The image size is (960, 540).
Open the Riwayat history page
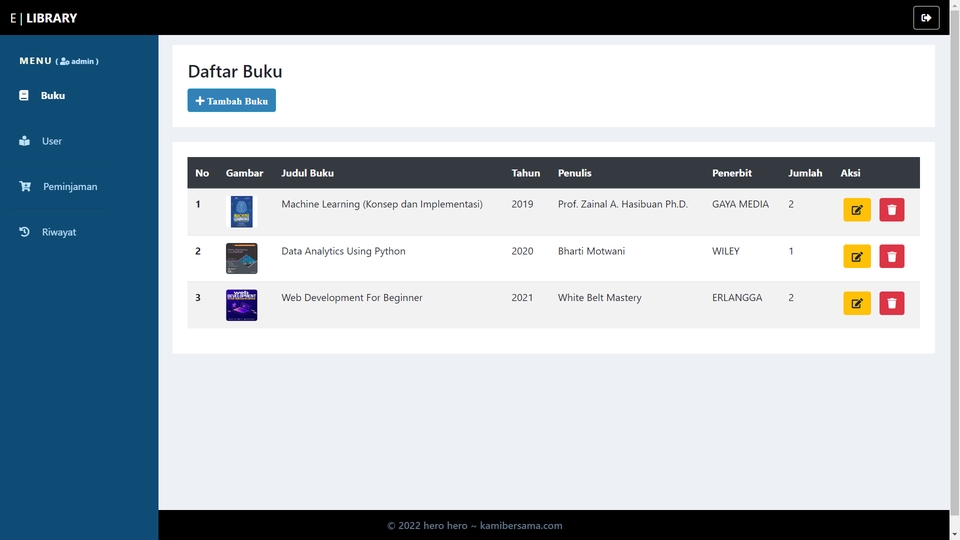pyautogui.click(x=59, y=232)
